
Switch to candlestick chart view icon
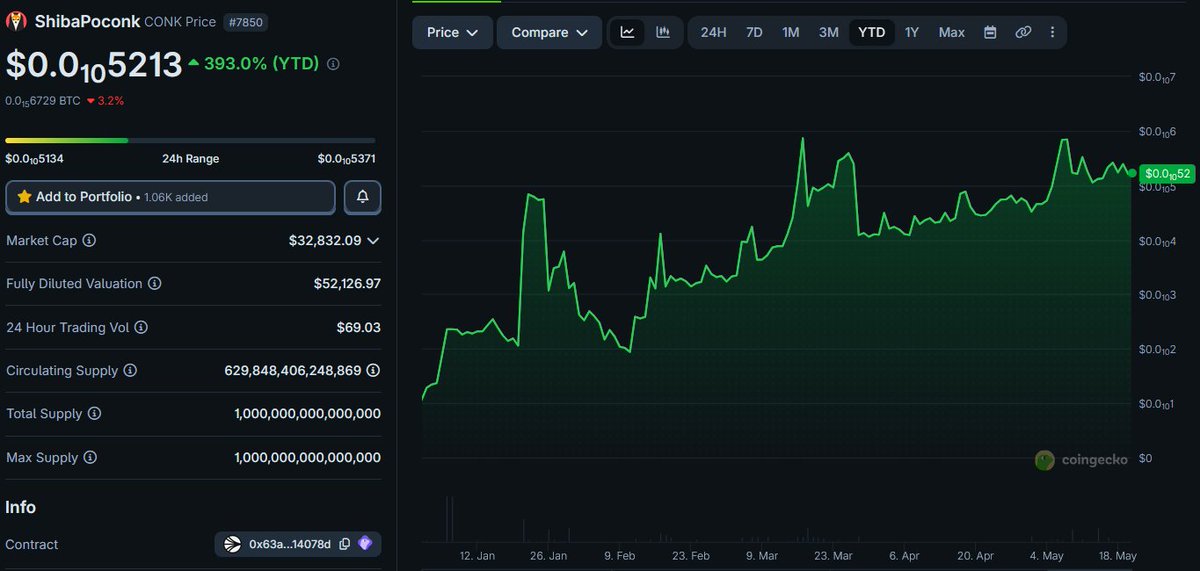pyautogui.click(x=663, y=32)
